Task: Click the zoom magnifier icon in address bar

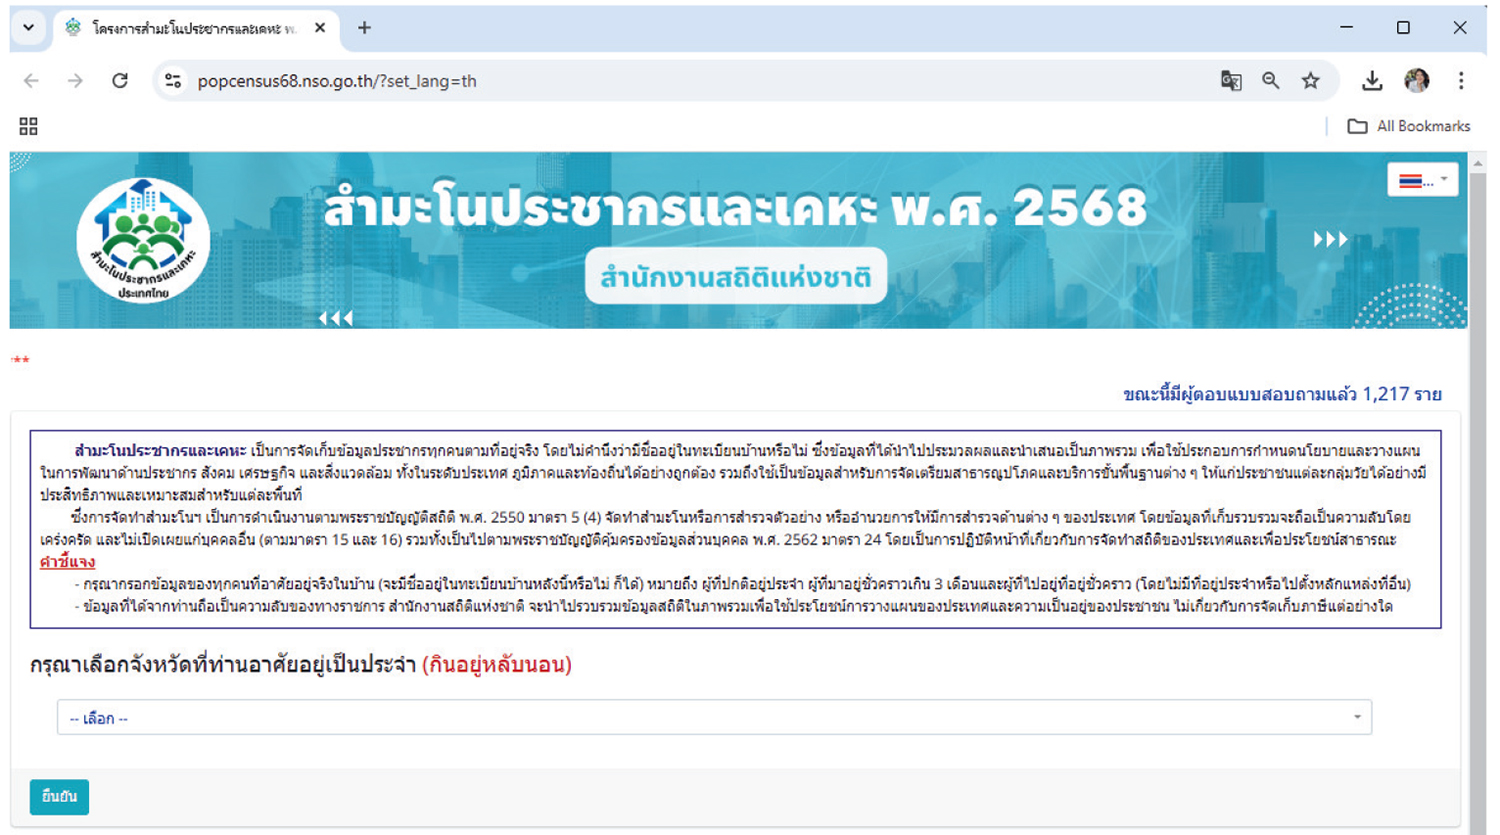Action: (1271, 81)
